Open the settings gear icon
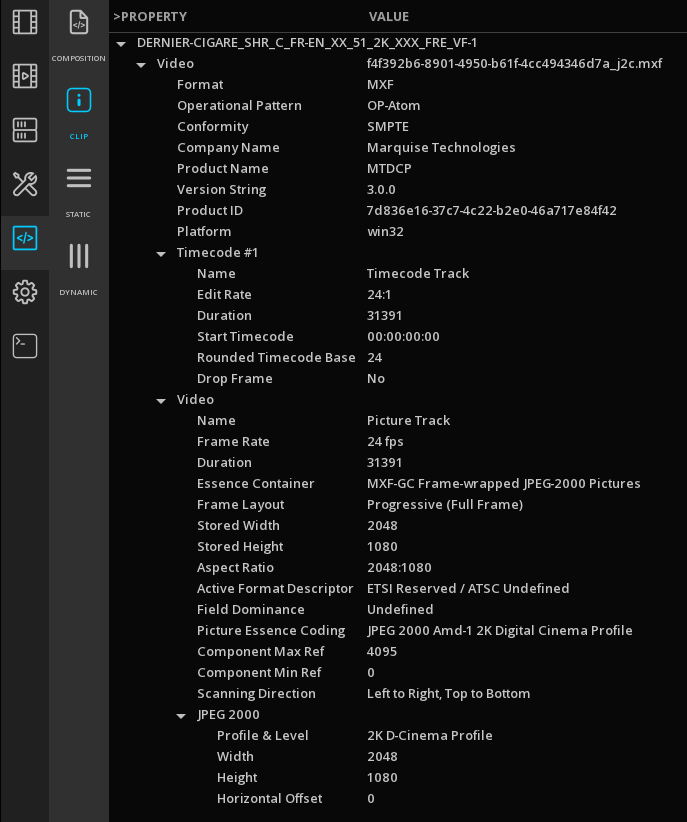This screenshot has width=687, height=822. [x=25, y=292]
